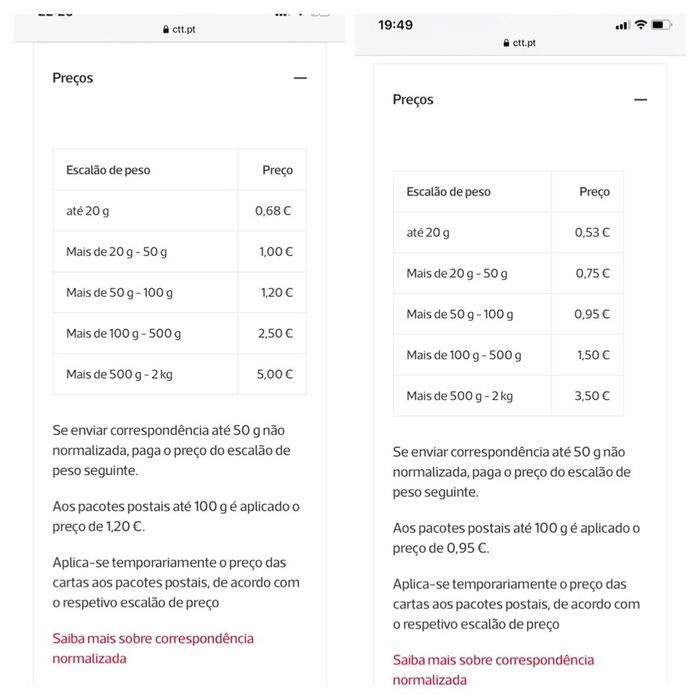Open right 'Saiba mais sobre correspondência normalizada' link
The image size is (700, 700).
click(x=493, y=670)
